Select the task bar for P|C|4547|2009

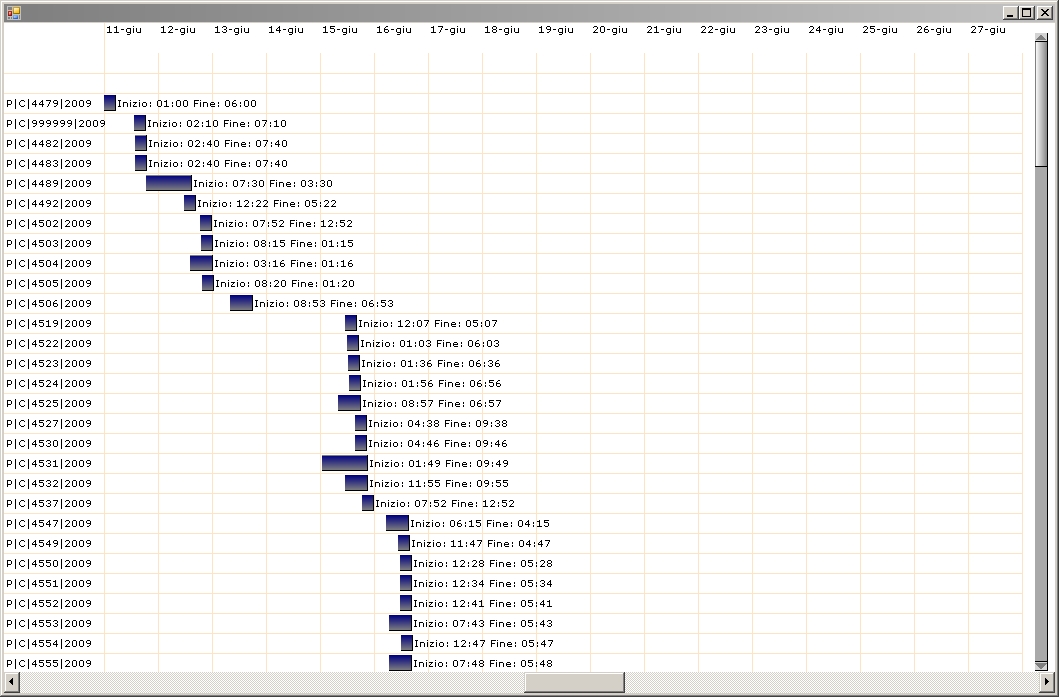[397, 523]
